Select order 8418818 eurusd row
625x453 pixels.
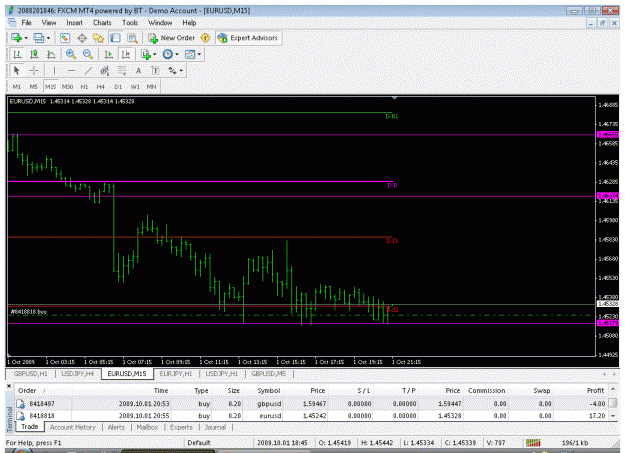pyautogui.click(x=311, y=416)
